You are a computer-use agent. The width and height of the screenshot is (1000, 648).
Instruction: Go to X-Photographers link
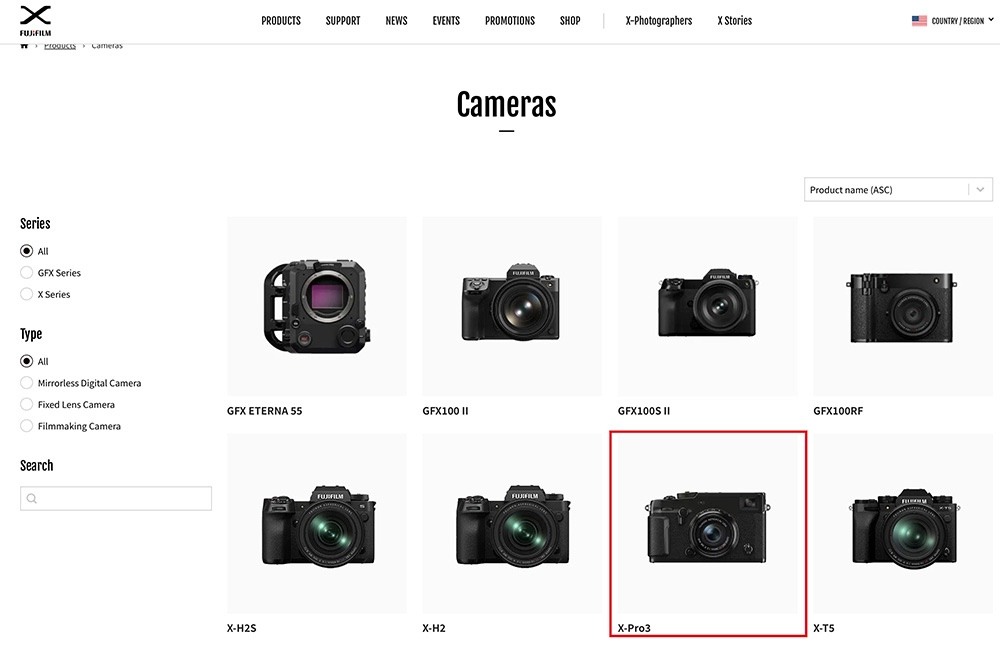pos(659,20)
